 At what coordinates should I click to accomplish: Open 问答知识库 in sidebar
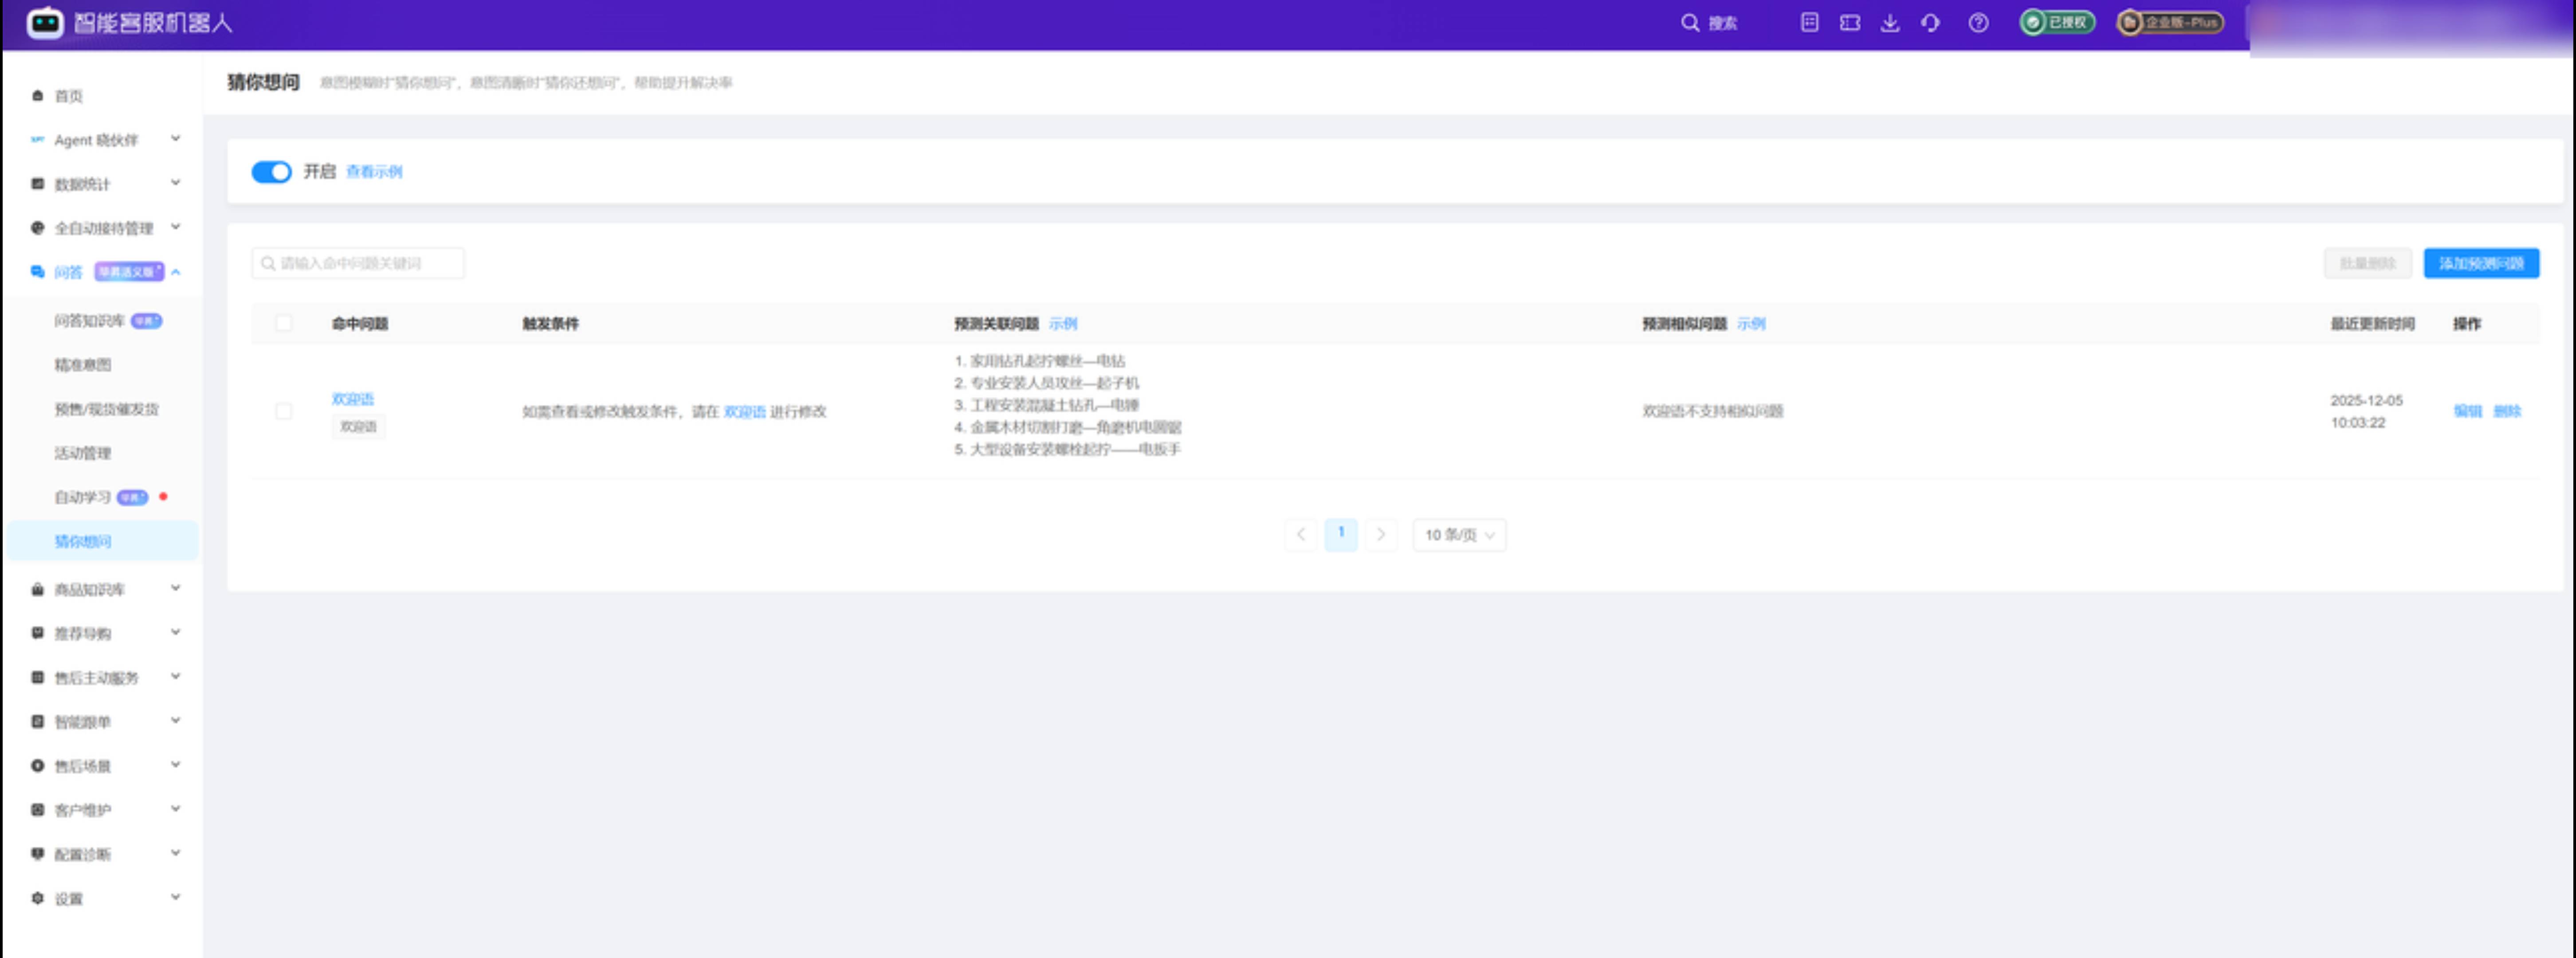click(89, 321)
